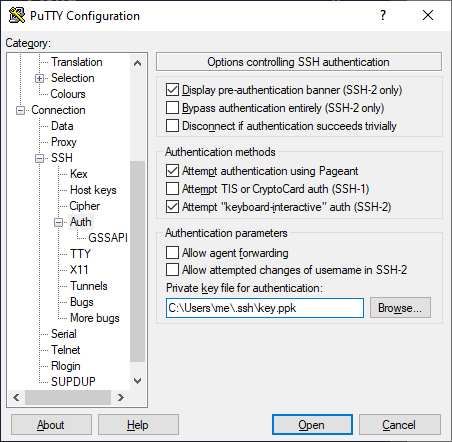Close the PuTTY Configuration window
This screenshot has height=442, width=452.
pyautogui.click(x=428, y=15)
